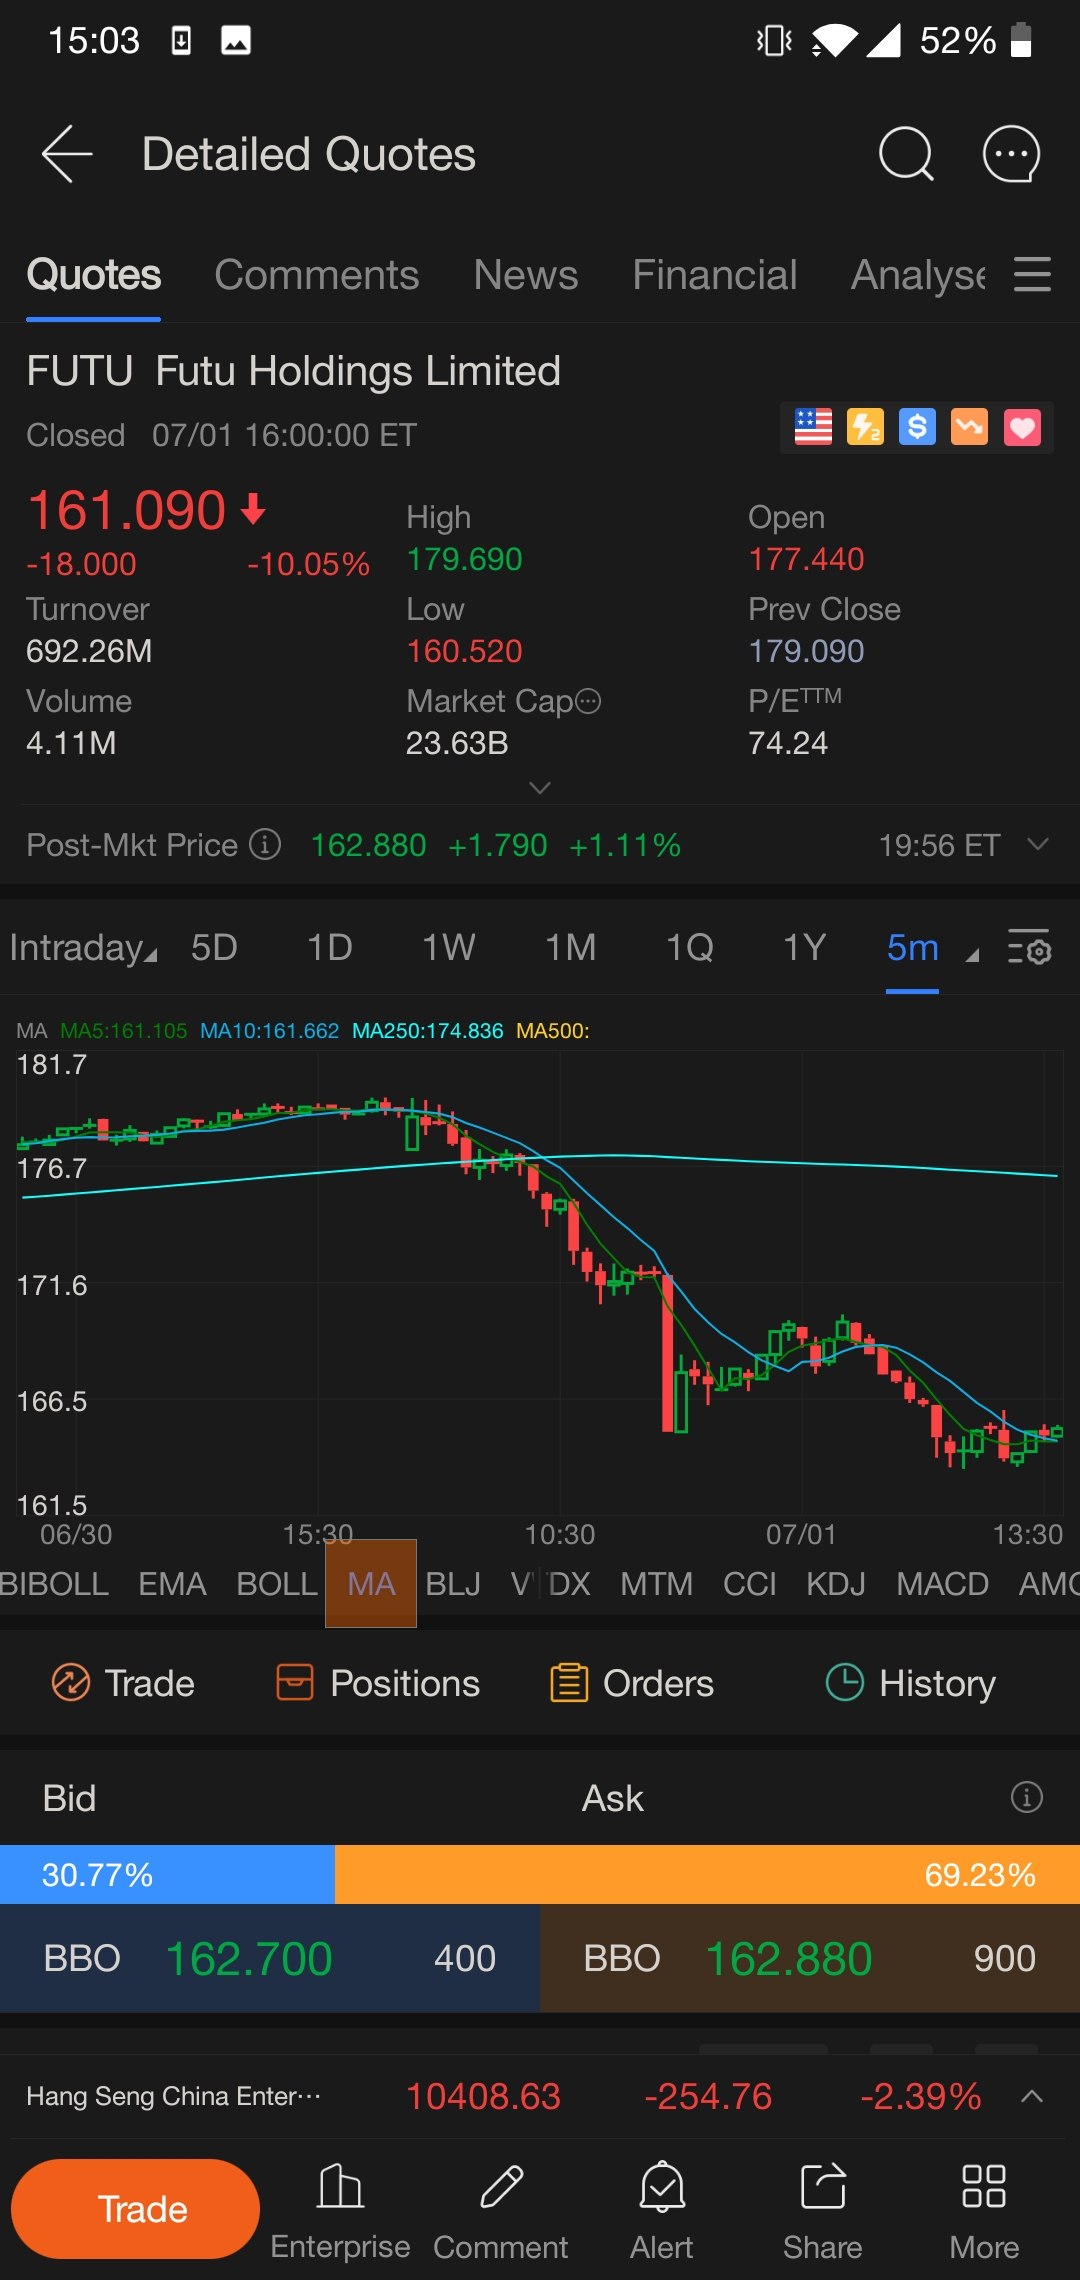
Task: Open the More grid icon
Action: [984, 2212]
